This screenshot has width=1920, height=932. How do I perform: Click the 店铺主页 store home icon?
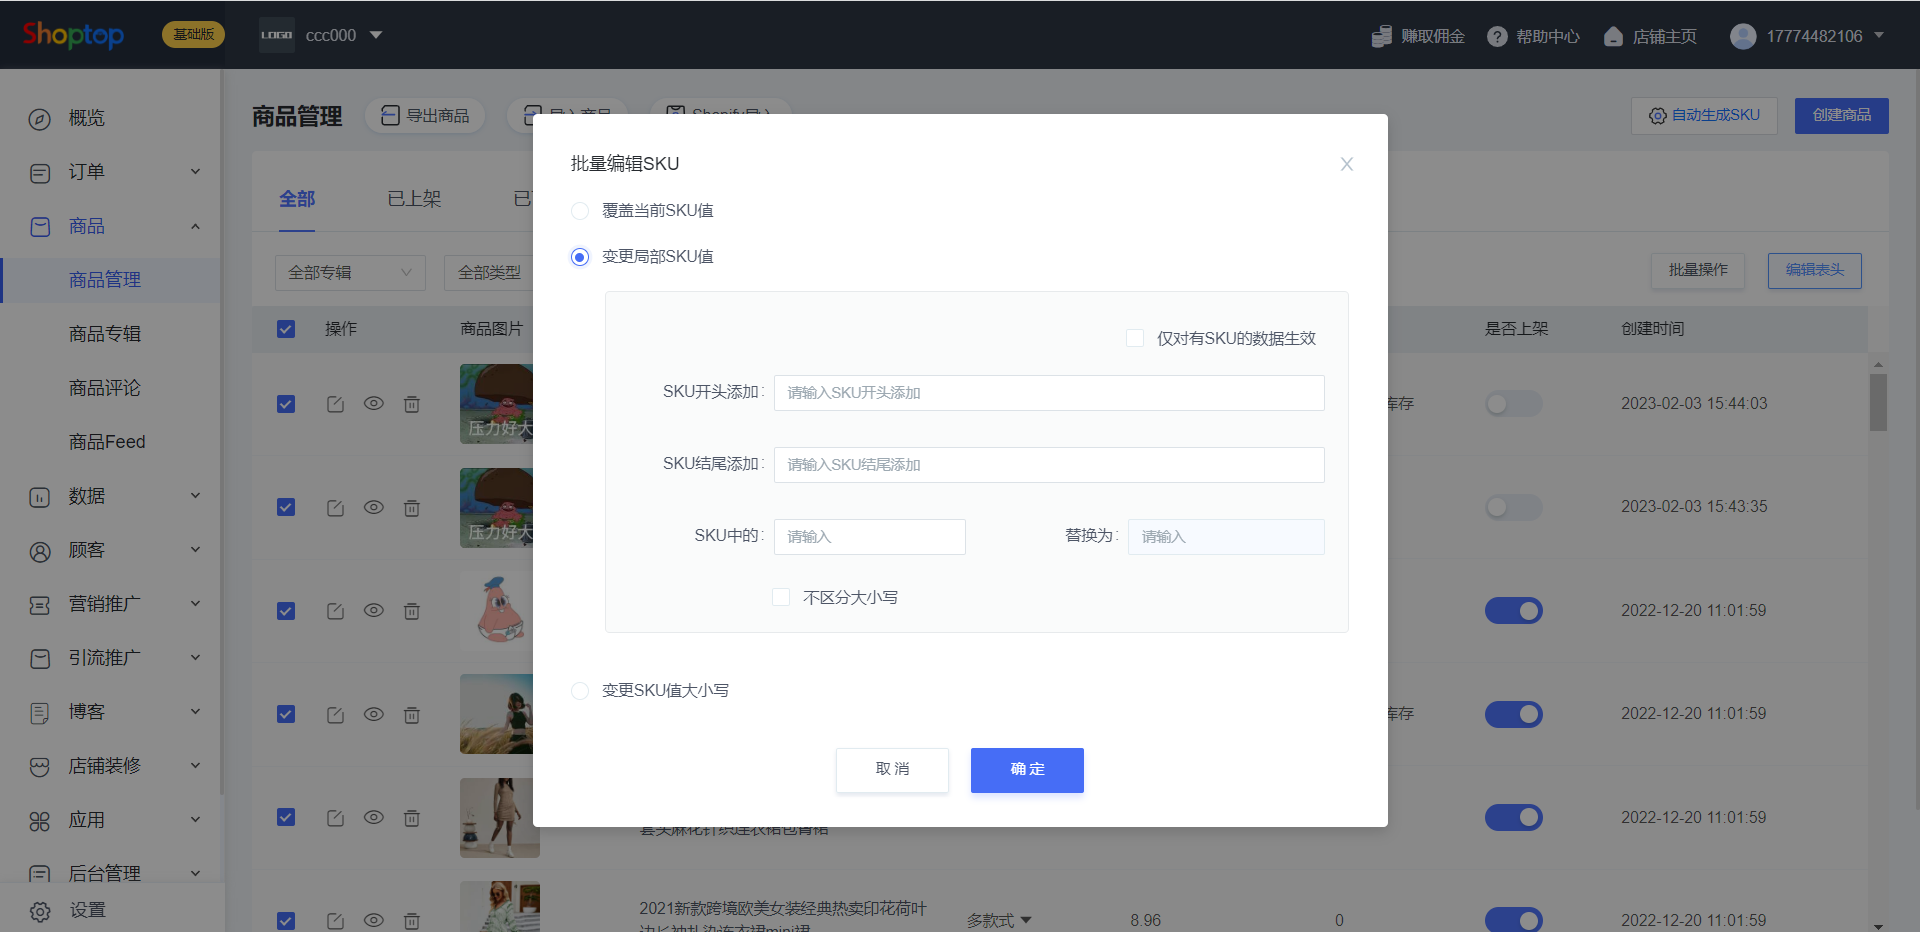click(x=1612, y=37)
